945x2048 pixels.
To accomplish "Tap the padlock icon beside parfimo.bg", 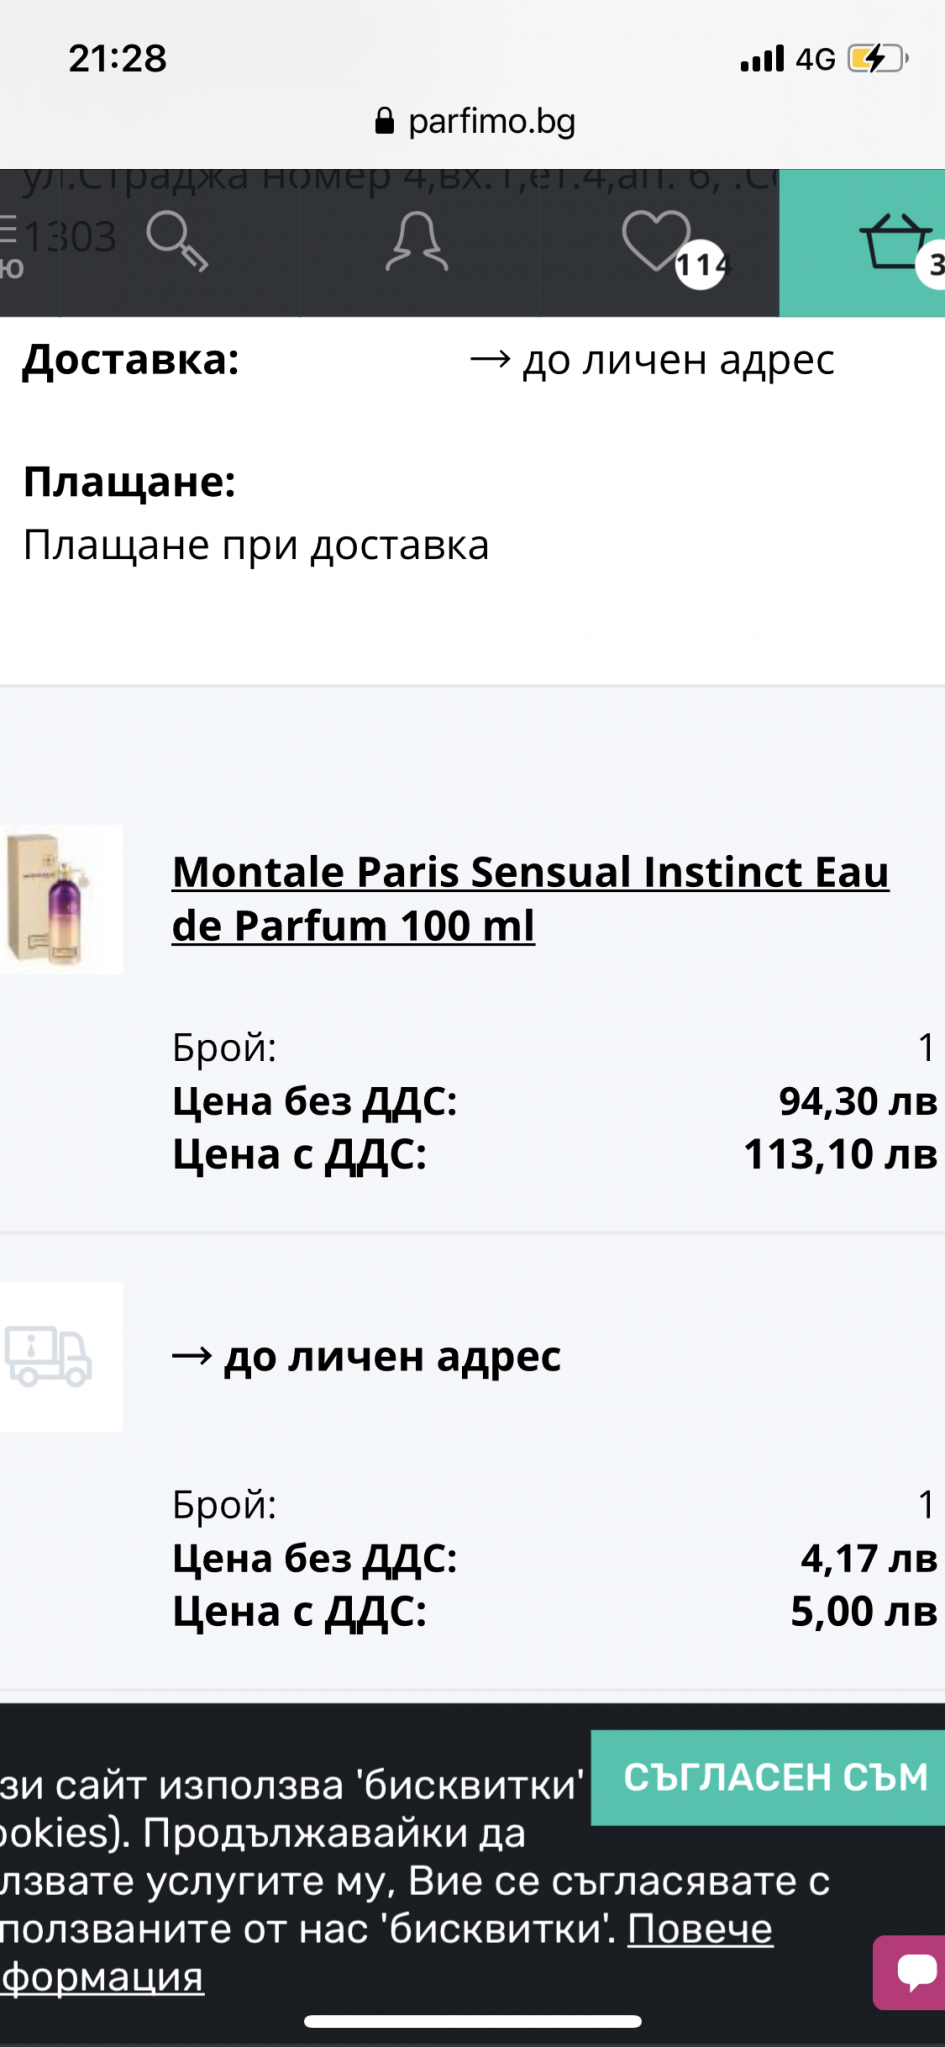I will coord(384,122).
